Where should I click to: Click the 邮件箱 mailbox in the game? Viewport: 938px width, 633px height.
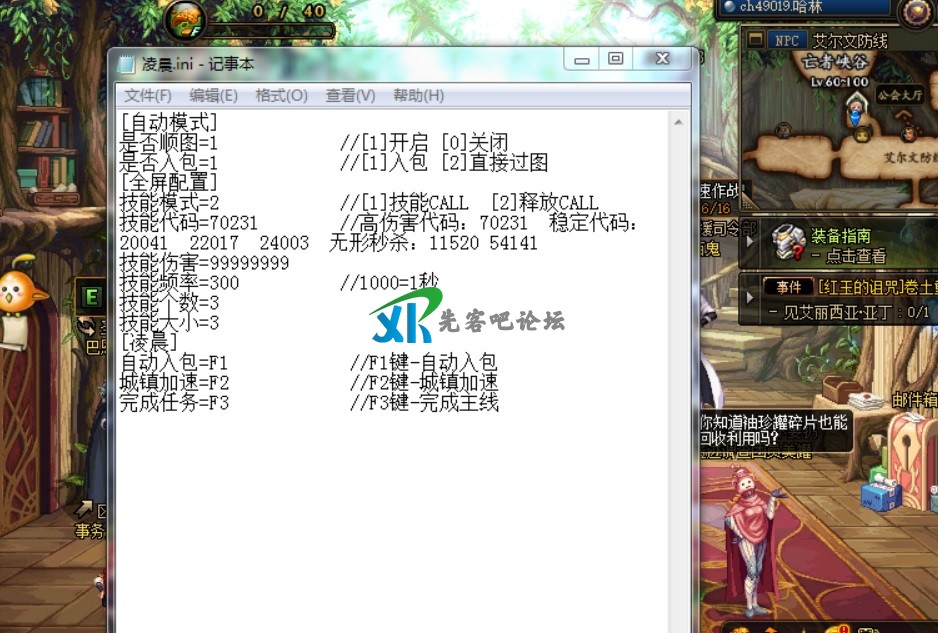point(912,400)
